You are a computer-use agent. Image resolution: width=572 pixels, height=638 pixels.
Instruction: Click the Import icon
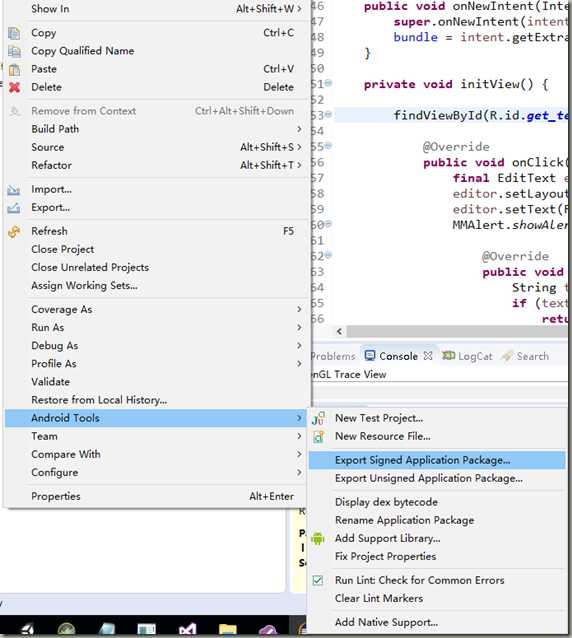[x=14, y=190]
